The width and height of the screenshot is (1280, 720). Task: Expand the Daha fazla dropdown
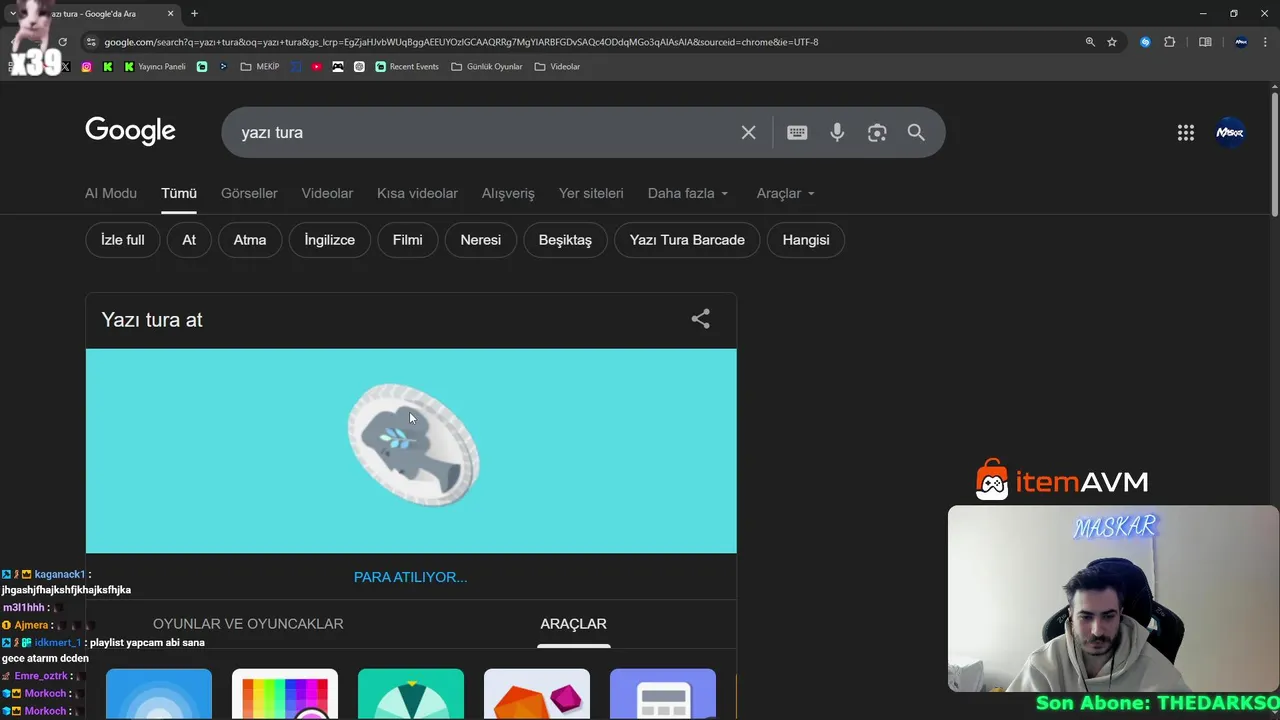688,193
